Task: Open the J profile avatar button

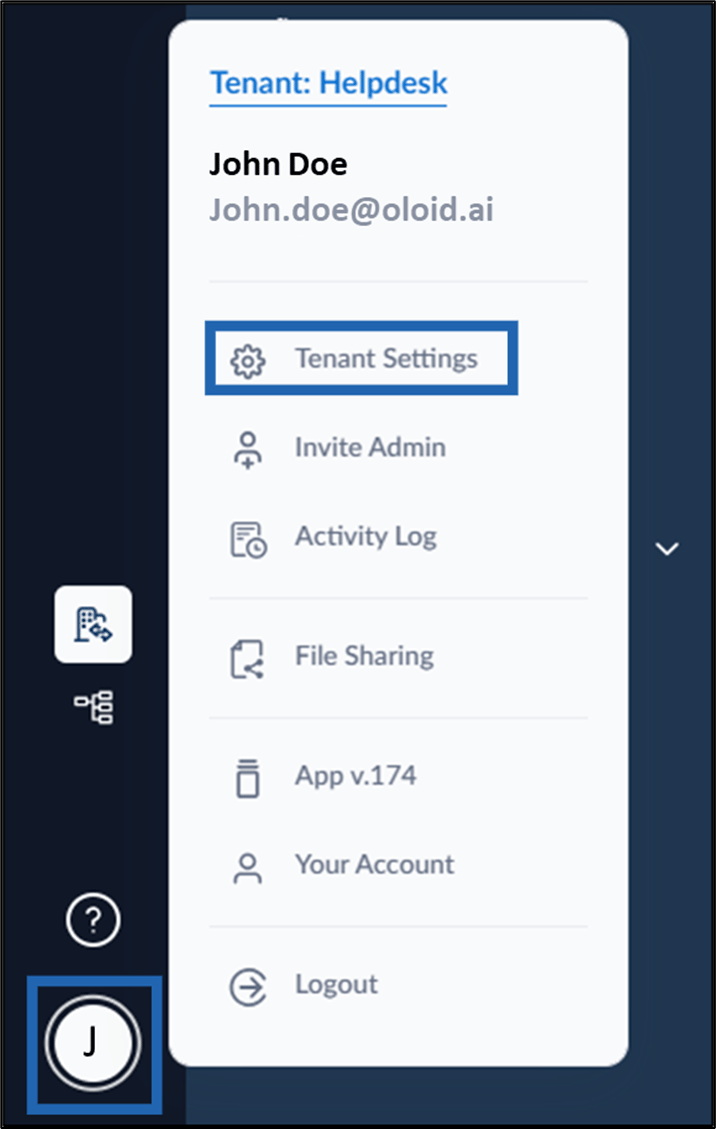Action: [x=93, y=1043]
